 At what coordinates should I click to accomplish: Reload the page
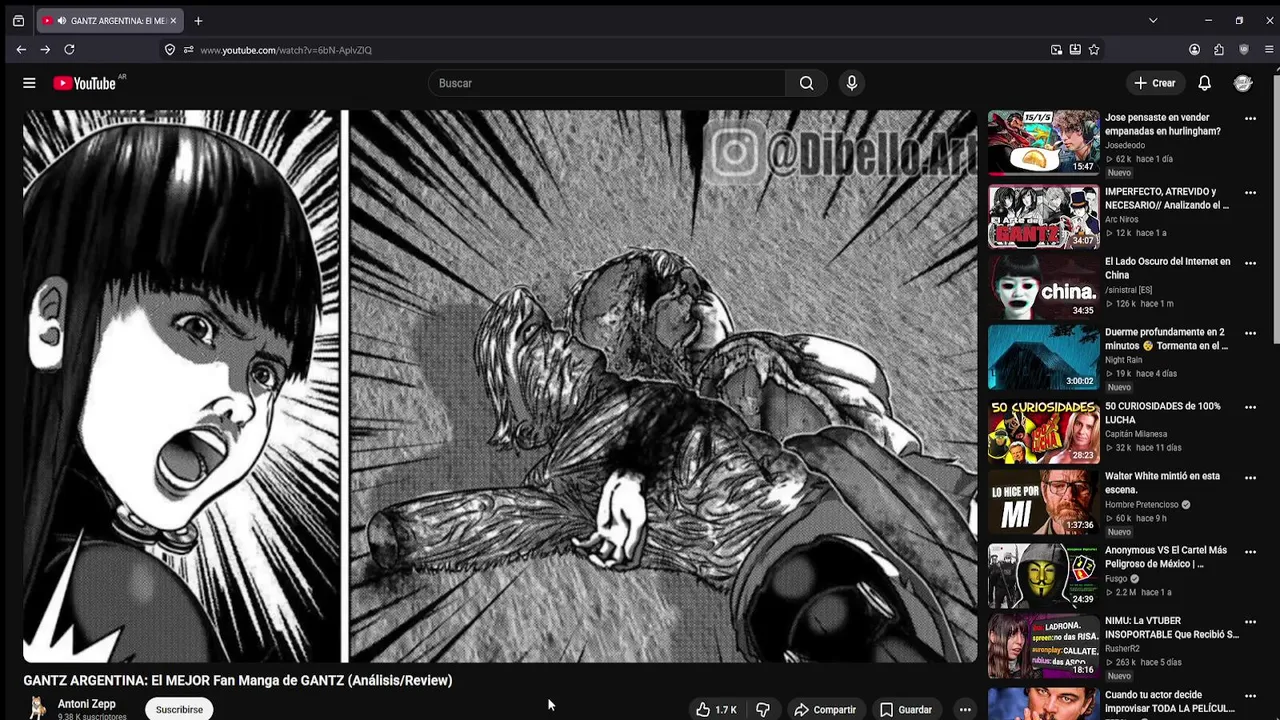pos(69,49)
